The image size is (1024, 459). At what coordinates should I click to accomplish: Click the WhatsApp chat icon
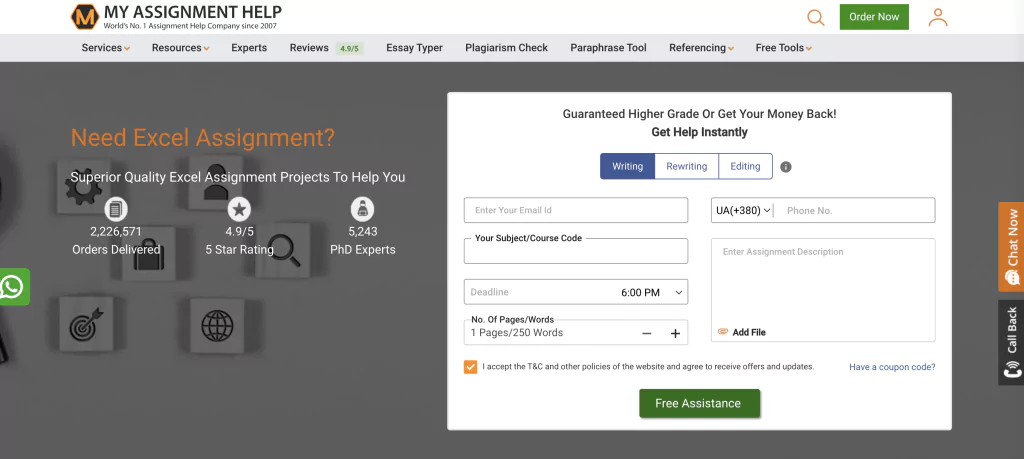12,287
